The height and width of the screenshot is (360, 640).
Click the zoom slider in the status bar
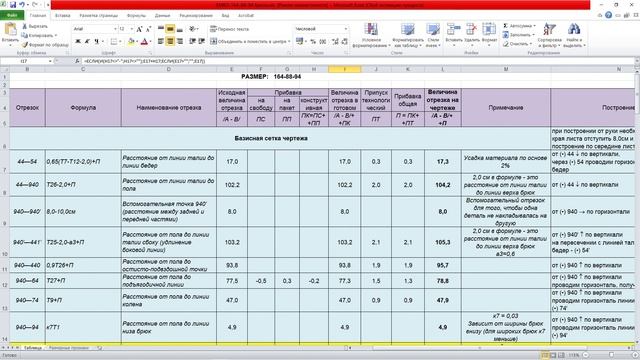tap(611, 355)
